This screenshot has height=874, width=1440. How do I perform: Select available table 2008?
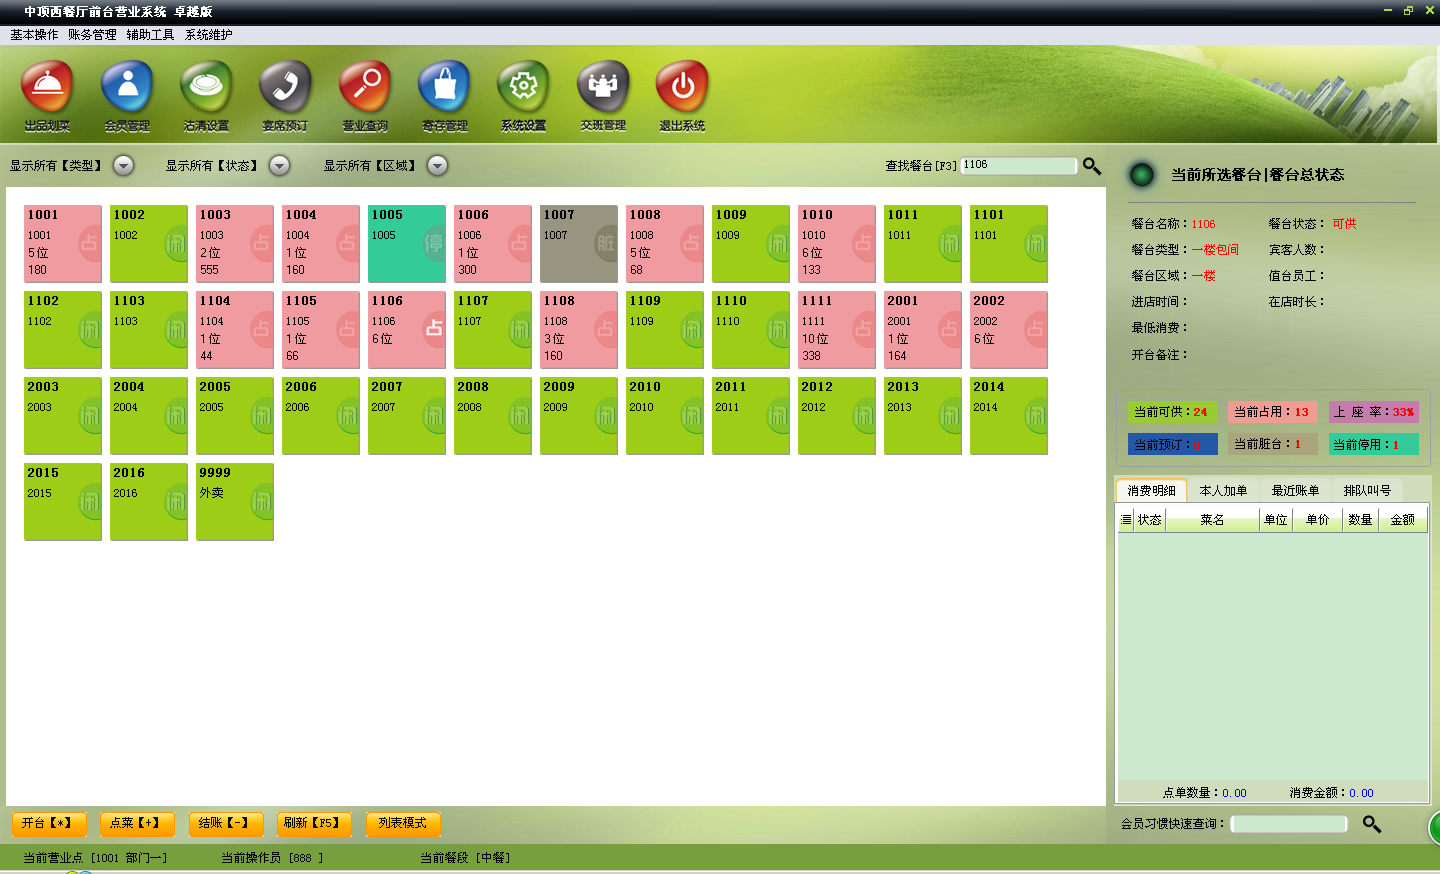click(x=493, y=416)
